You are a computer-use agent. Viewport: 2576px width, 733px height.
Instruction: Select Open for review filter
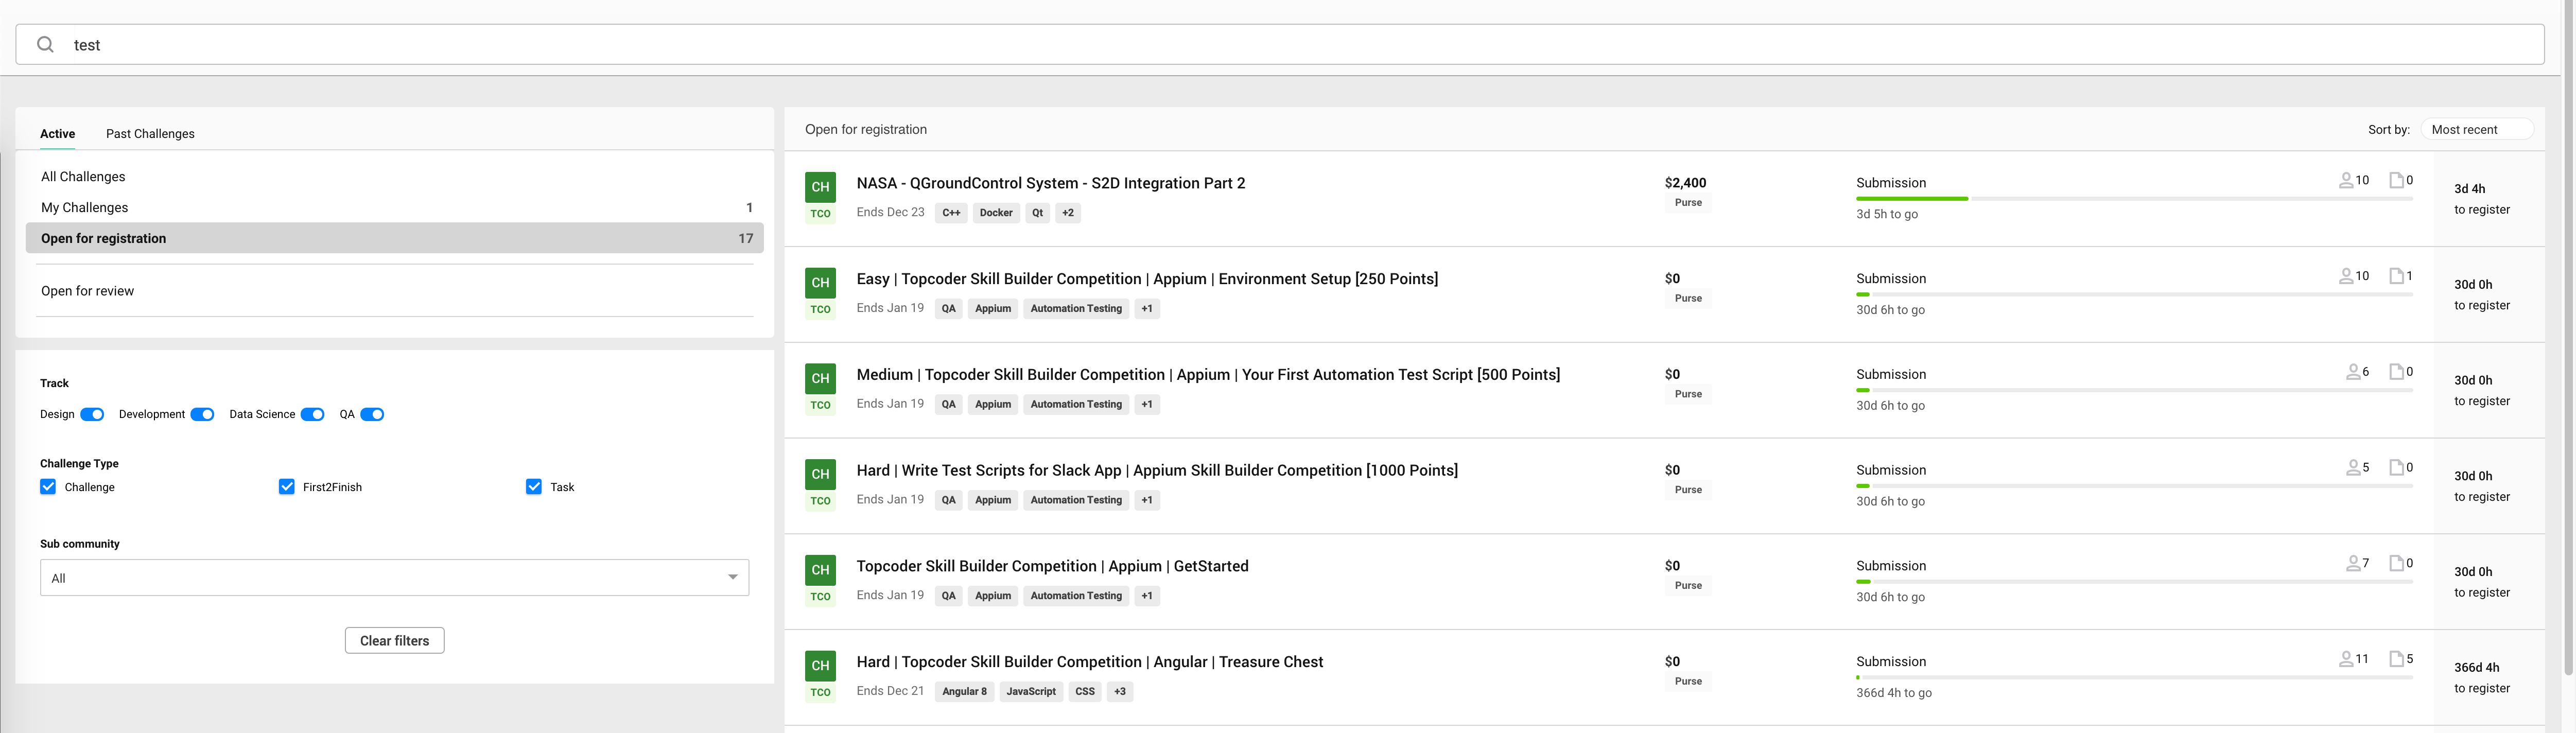pos(394,291)
